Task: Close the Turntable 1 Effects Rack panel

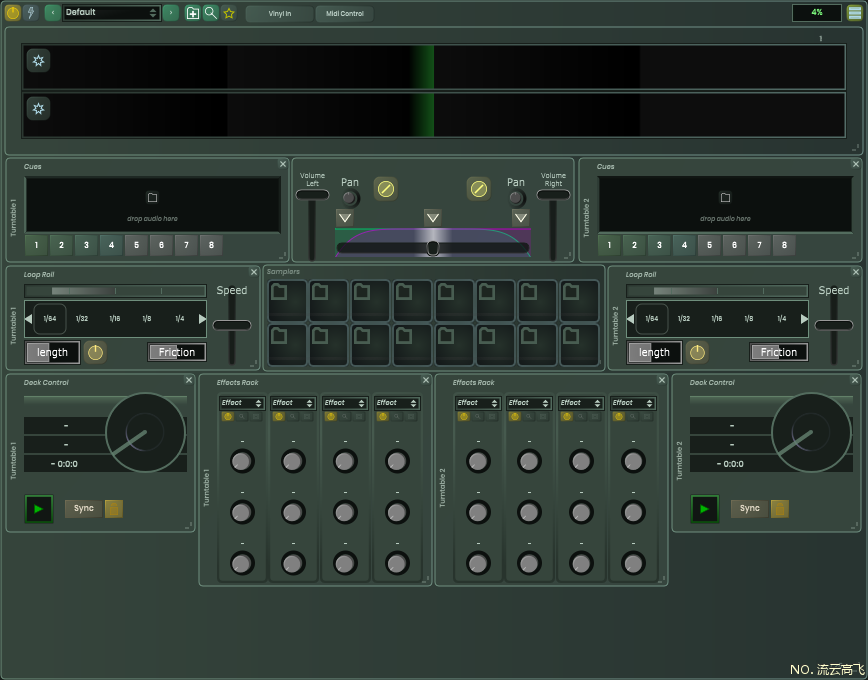Action: coord(426,380)
